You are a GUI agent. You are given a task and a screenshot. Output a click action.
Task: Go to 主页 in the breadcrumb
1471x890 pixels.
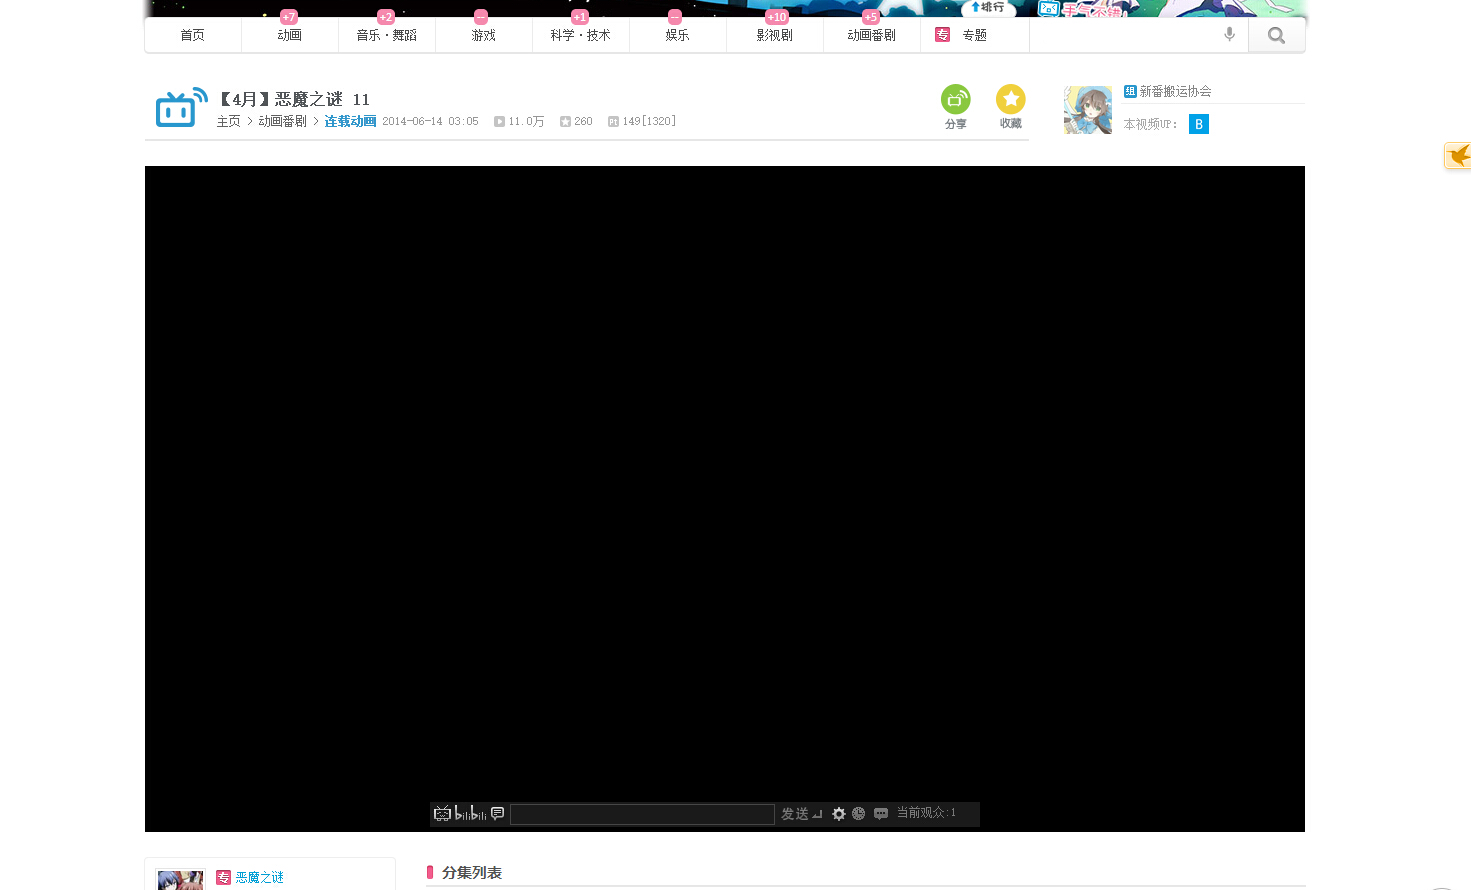[229, 121]
